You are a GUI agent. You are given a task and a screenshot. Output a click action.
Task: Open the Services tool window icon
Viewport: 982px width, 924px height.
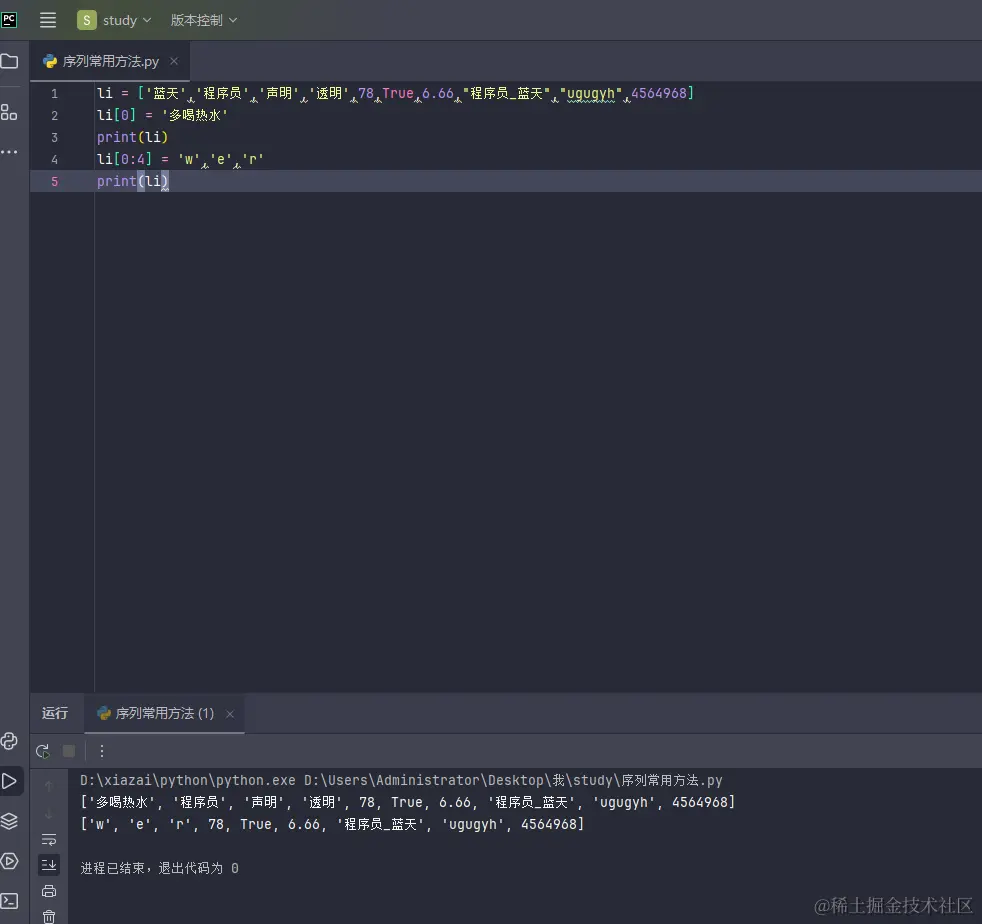tap(9, 861)
